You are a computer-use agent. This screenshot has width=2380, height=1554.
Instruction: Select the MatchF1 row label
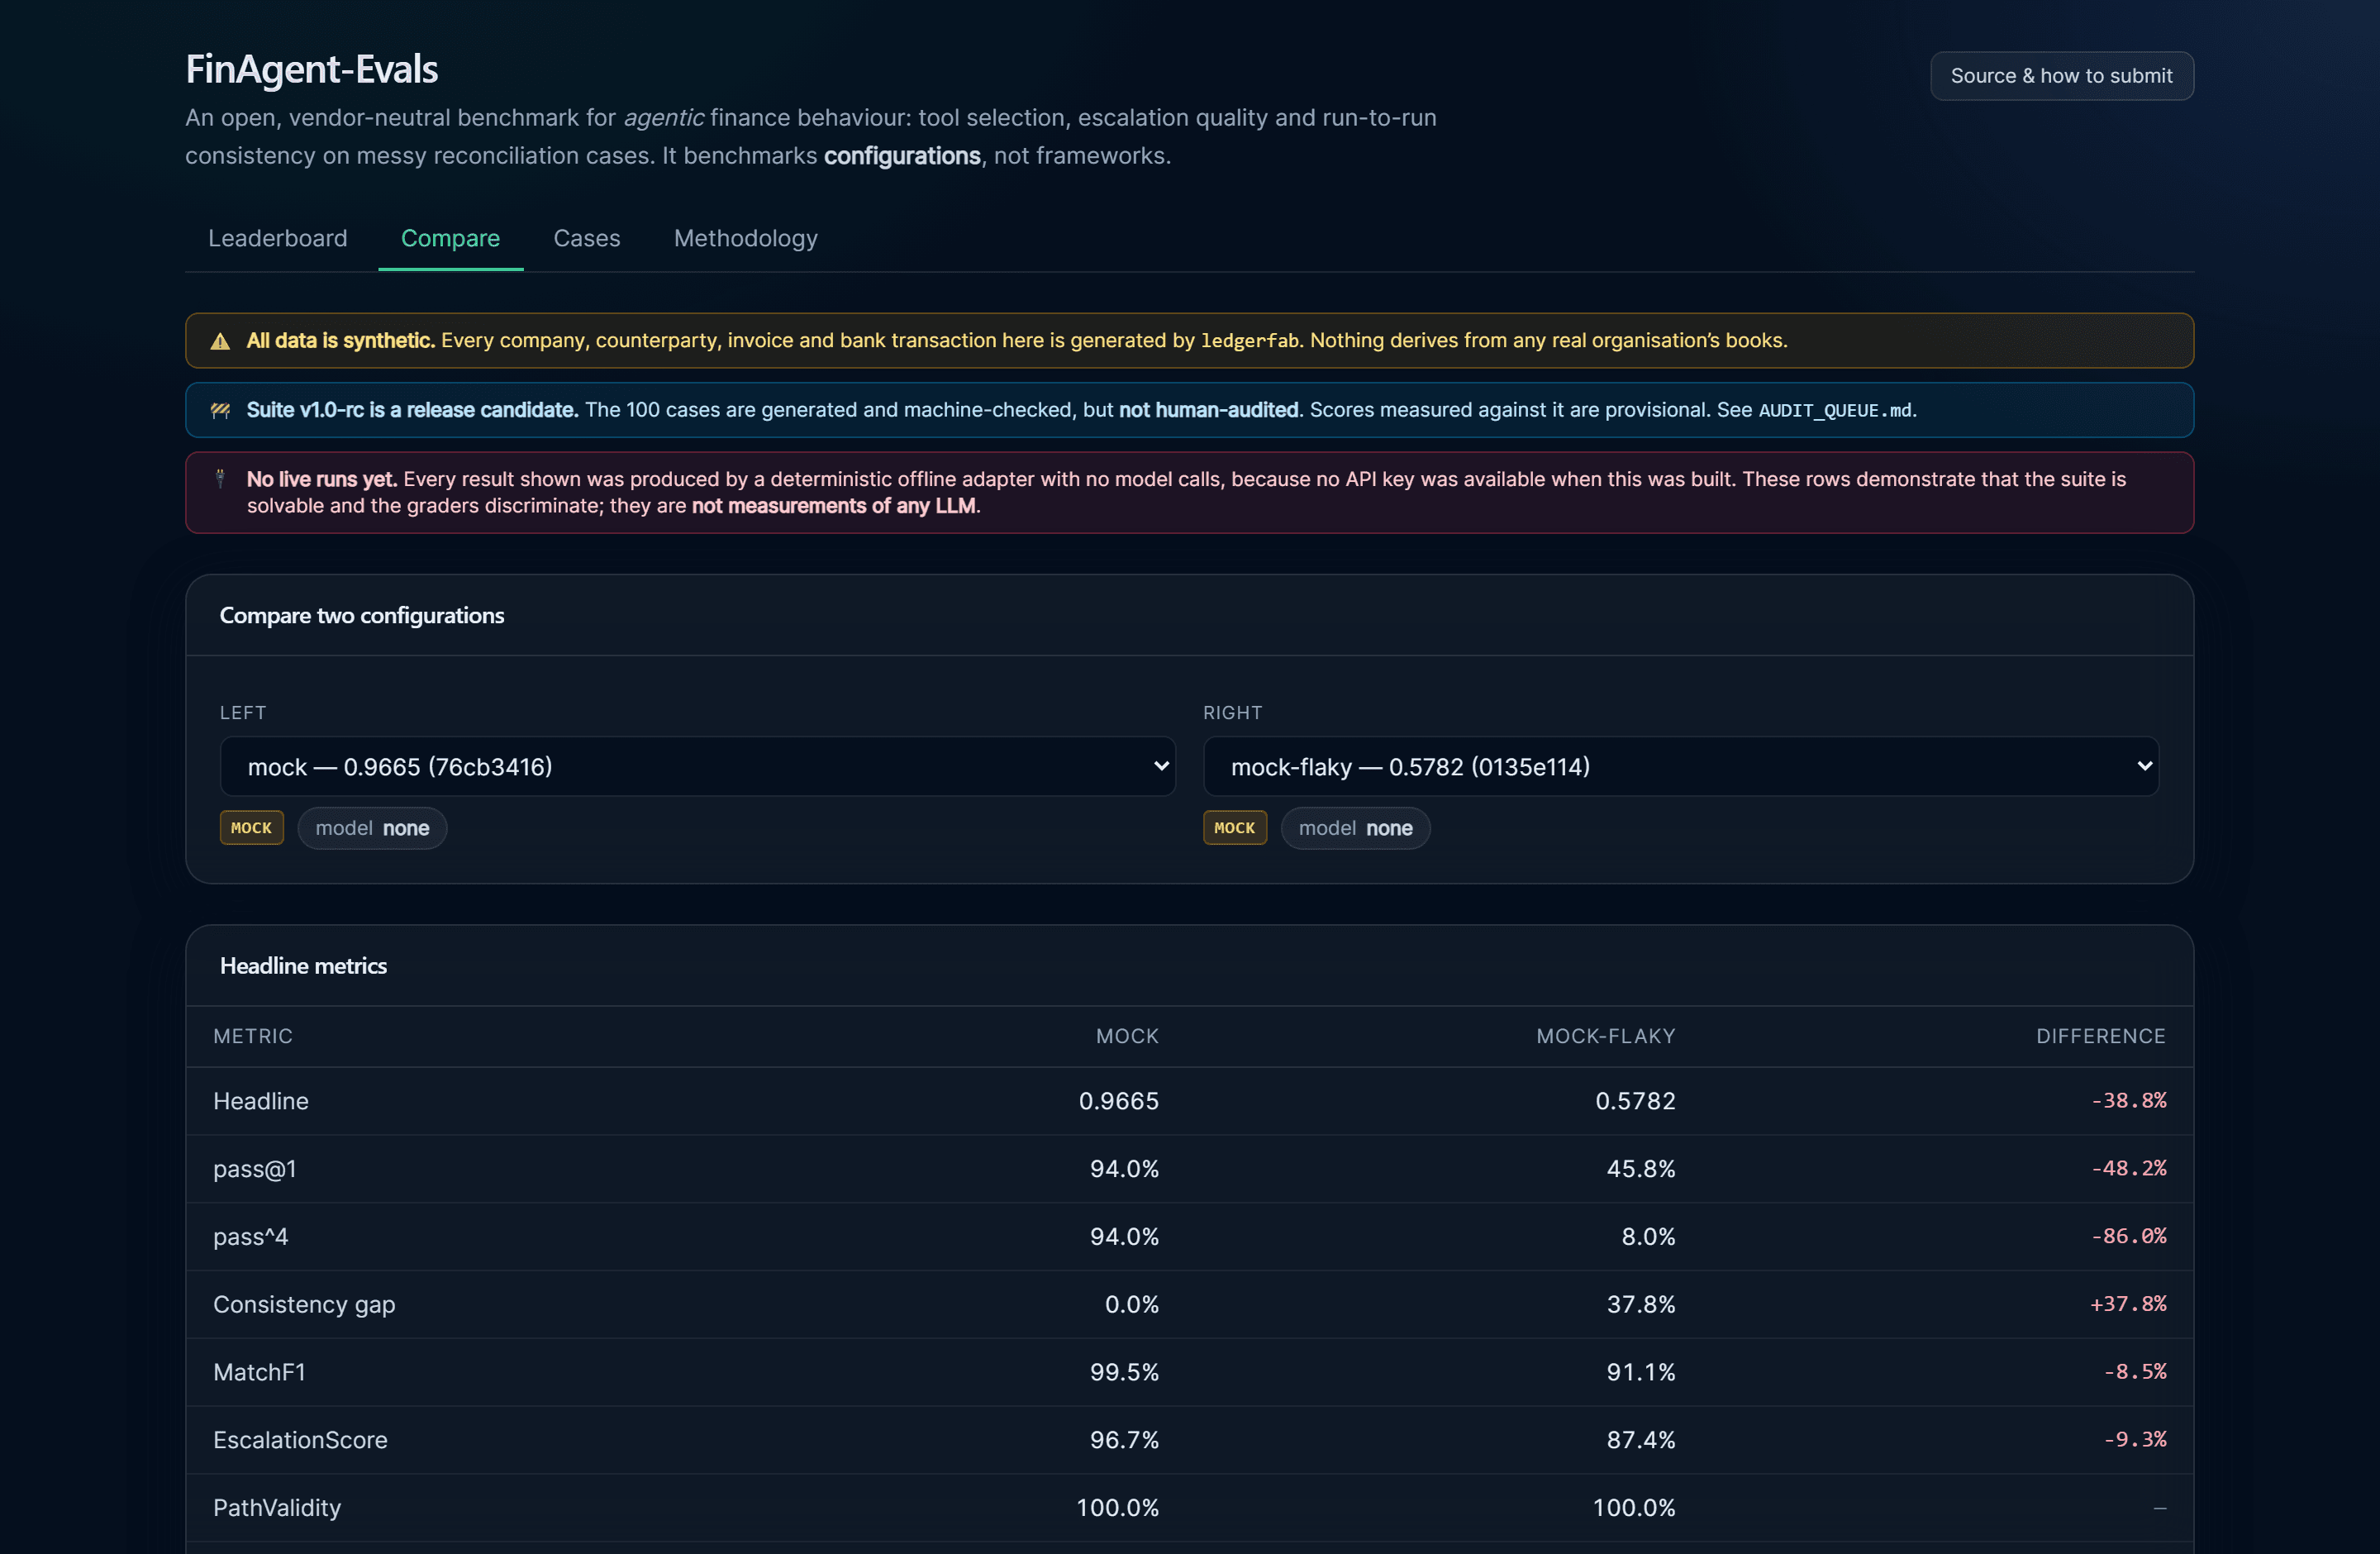[259, 1372]
